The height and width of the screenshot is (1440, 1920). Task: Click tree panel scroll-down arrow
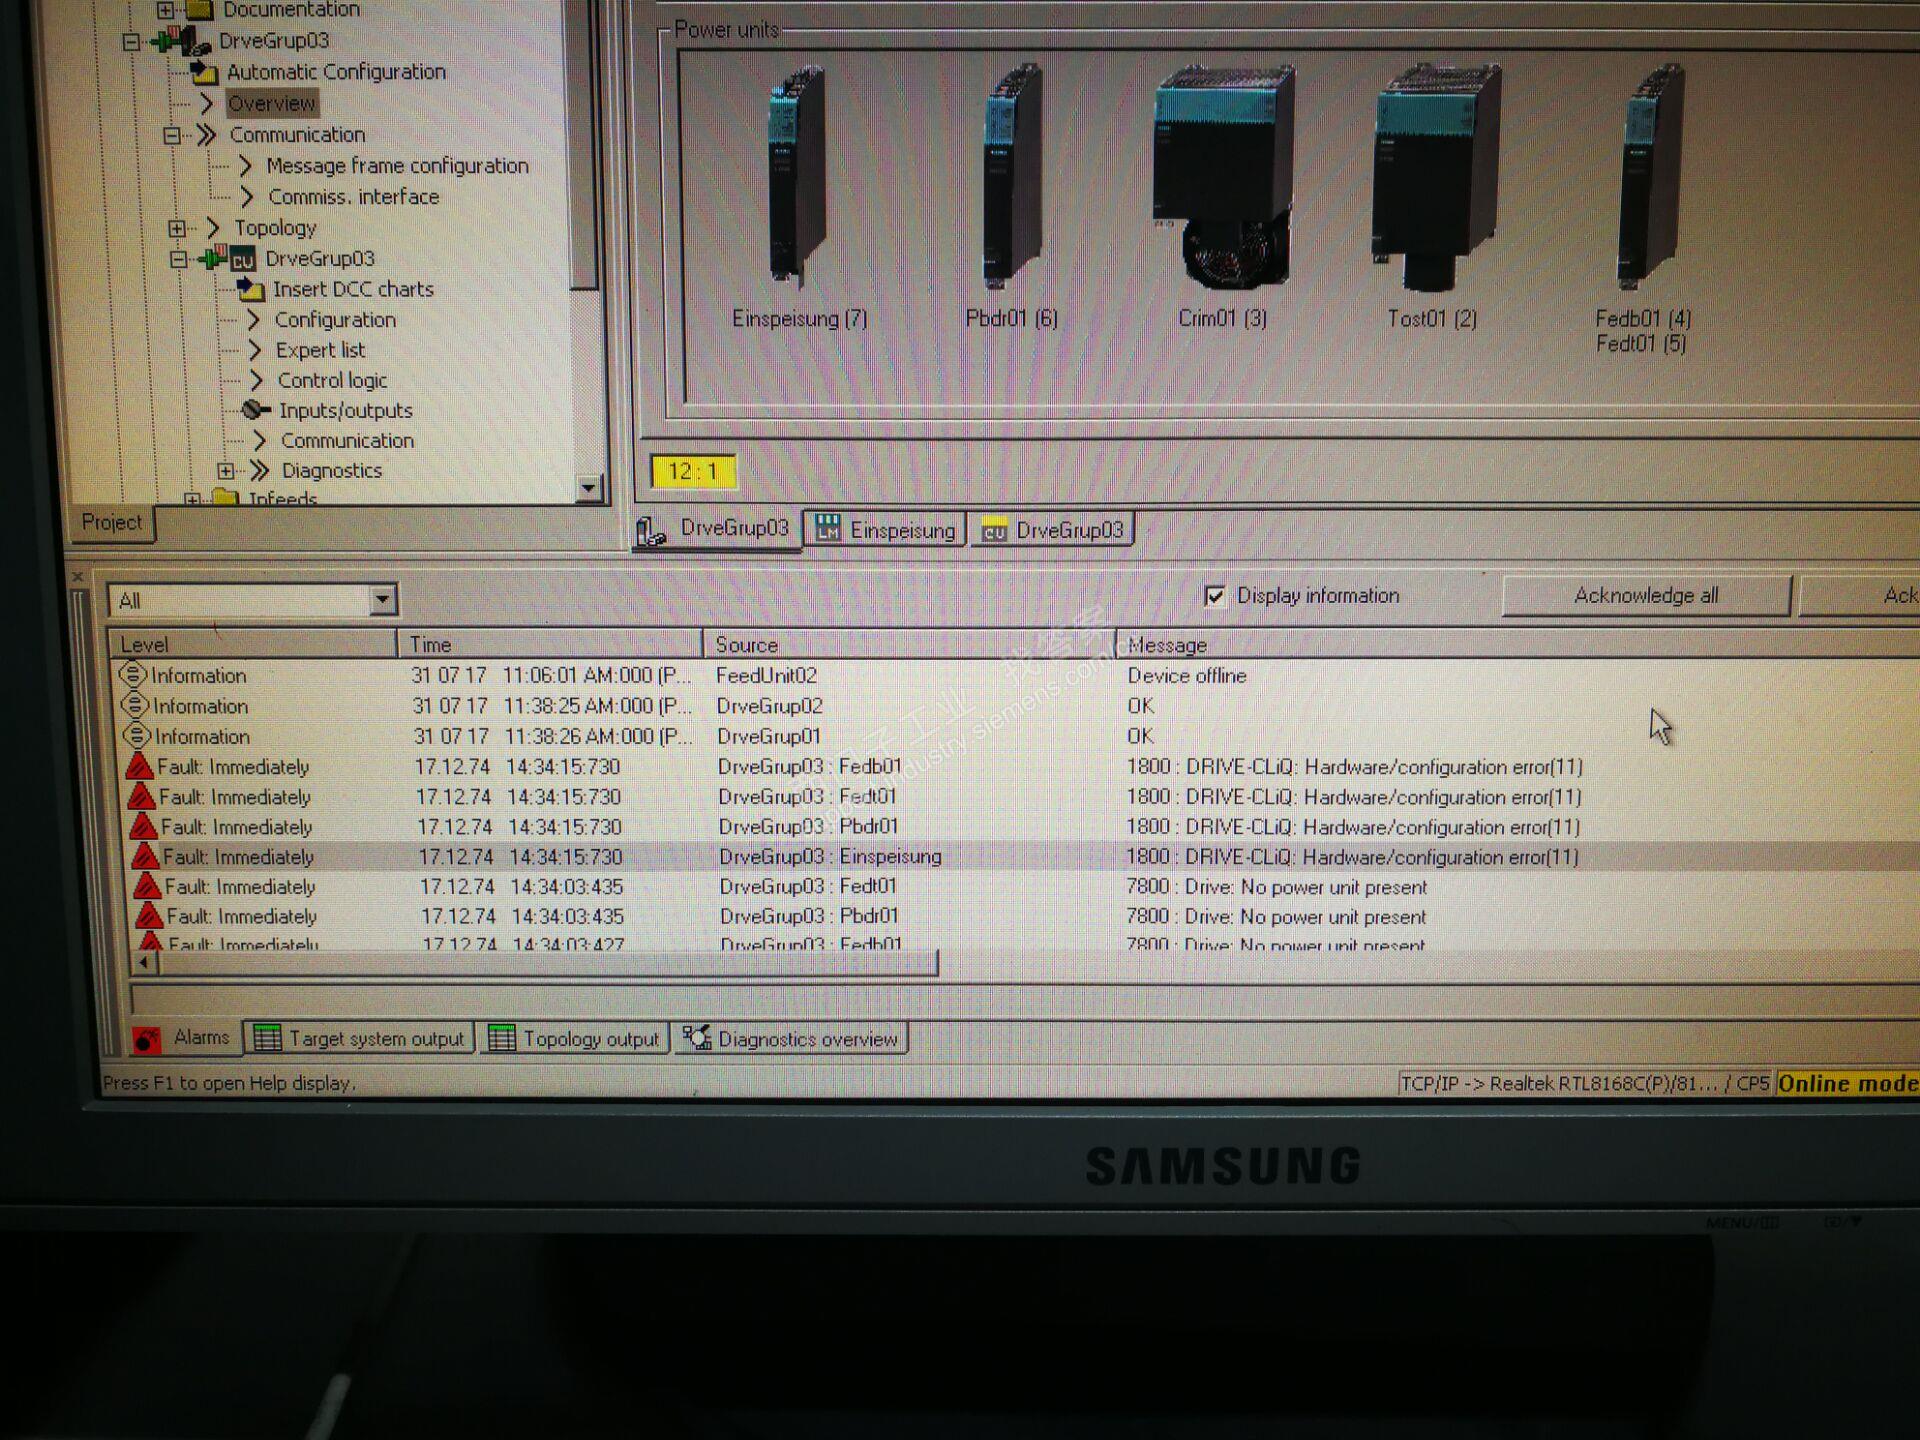[588, 487]
